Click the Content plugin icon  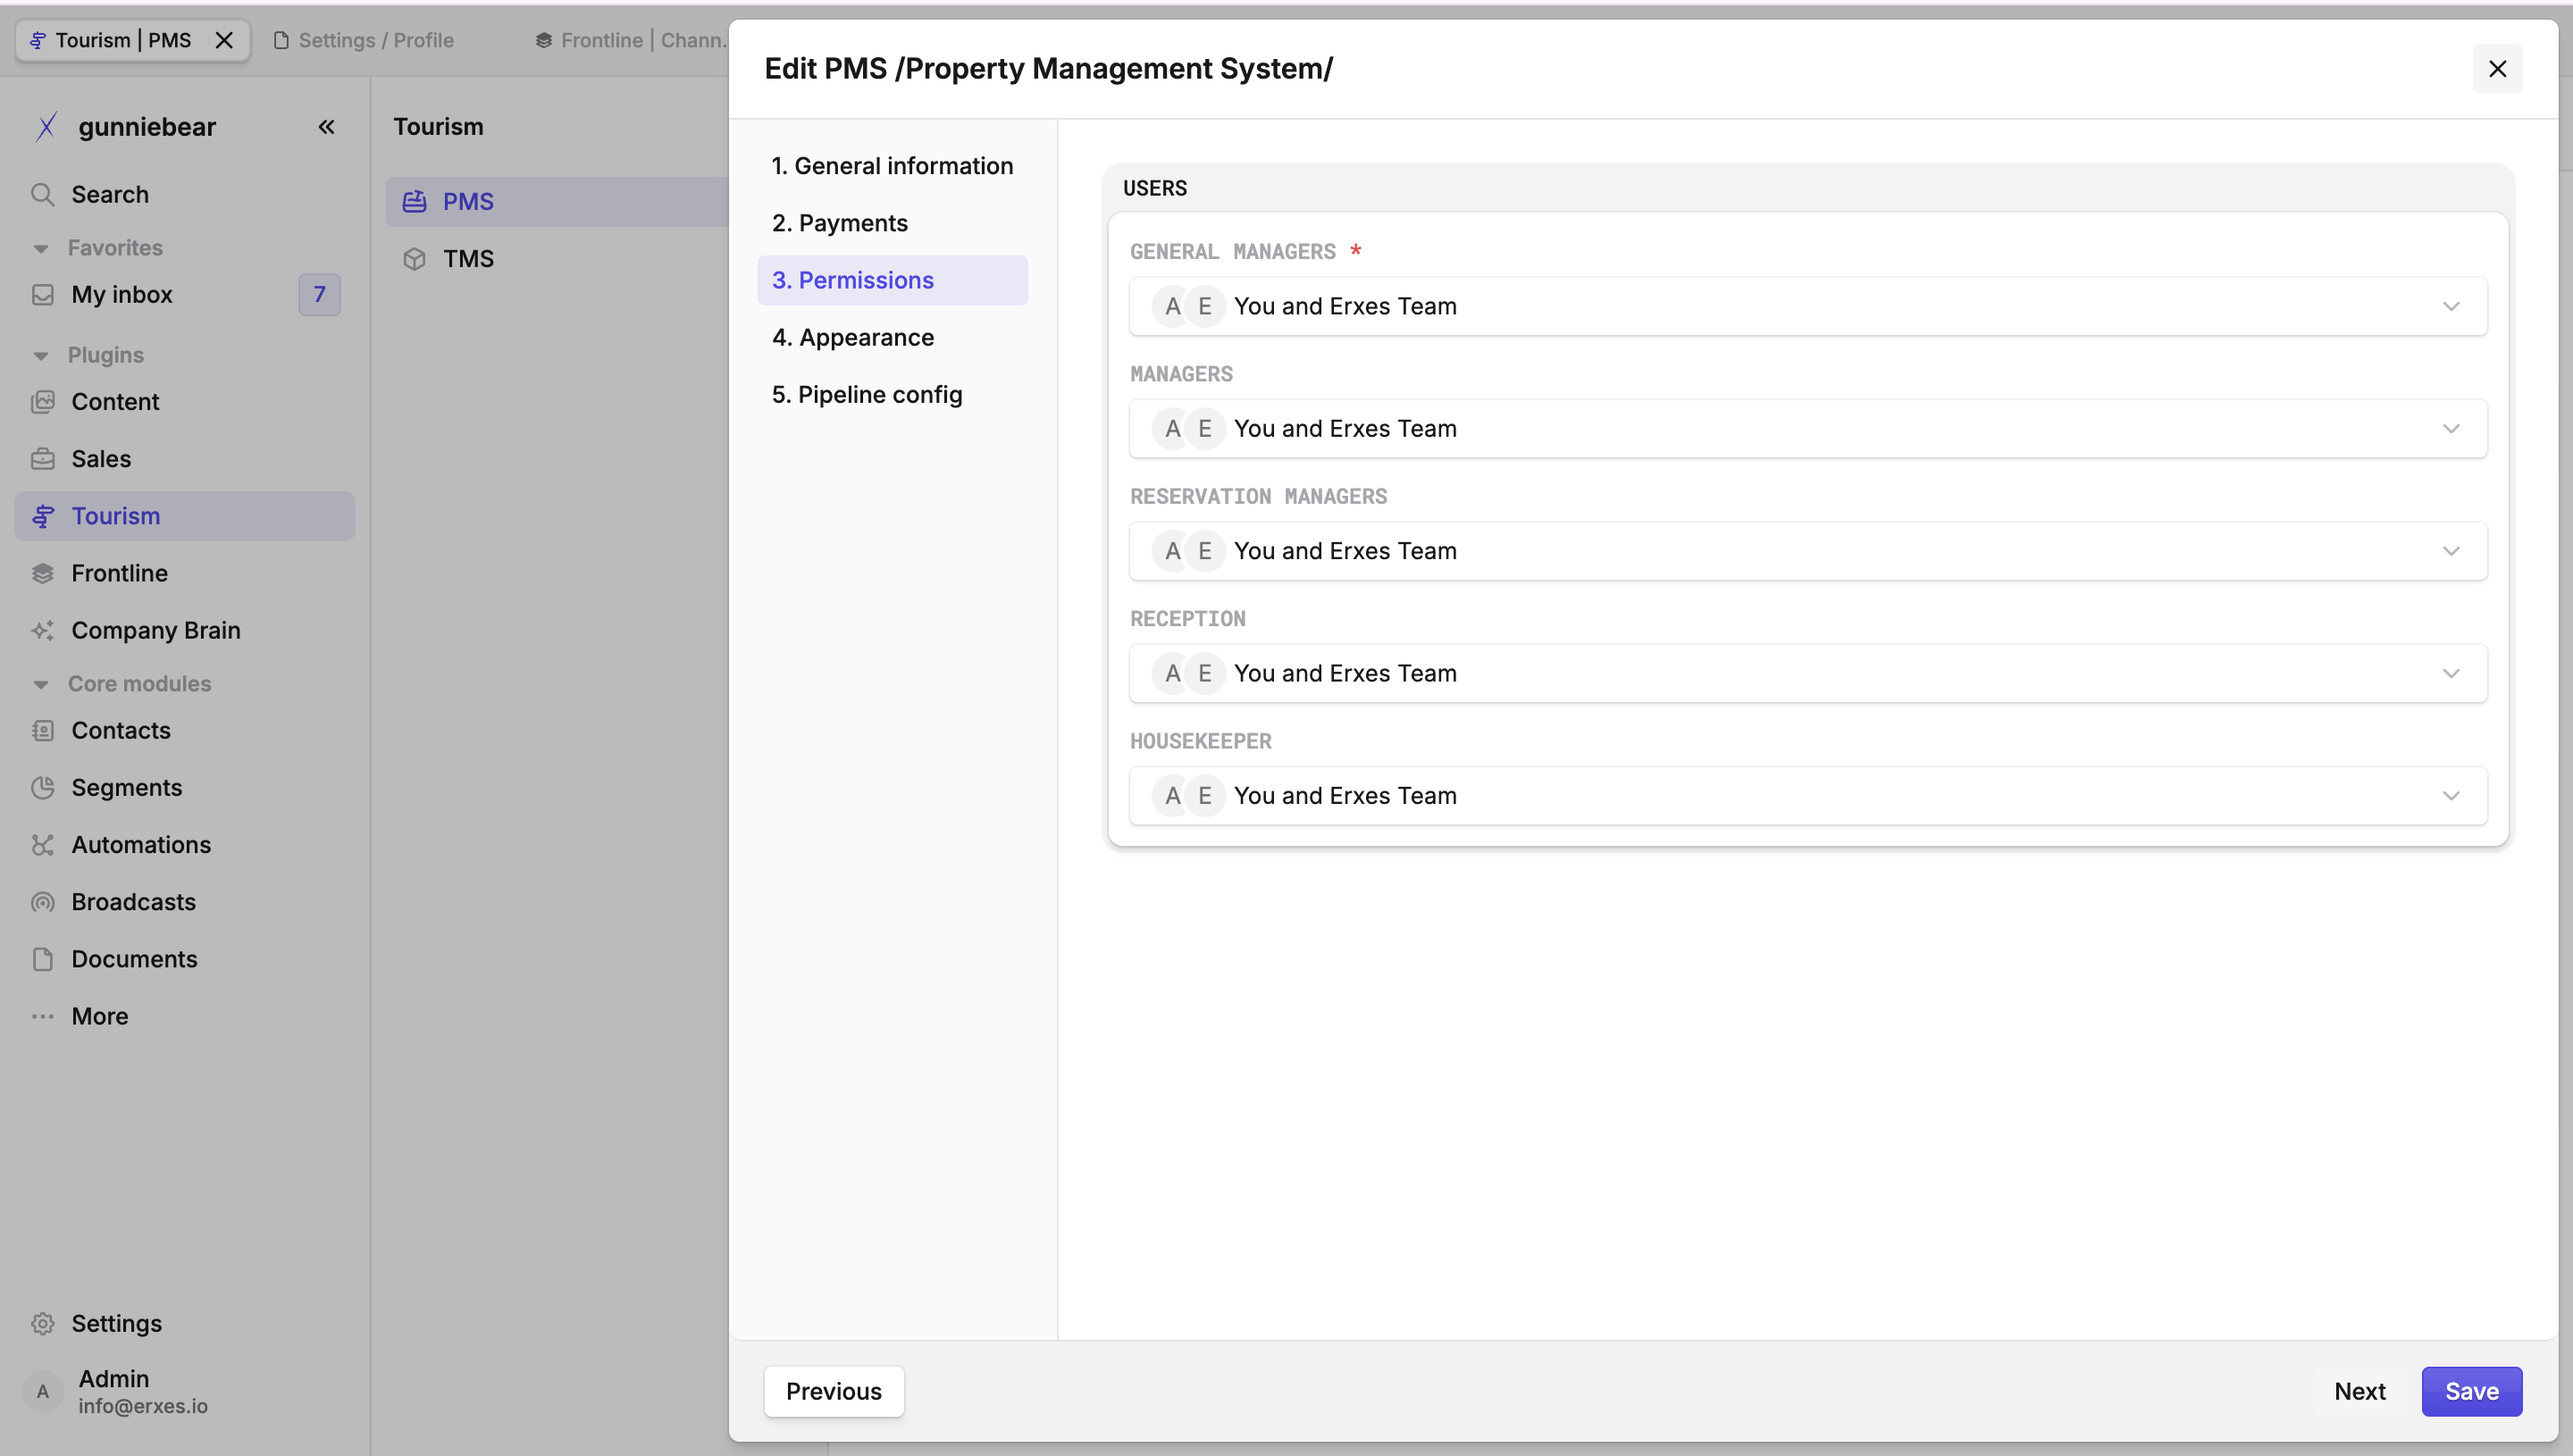[x=42, y=401]
